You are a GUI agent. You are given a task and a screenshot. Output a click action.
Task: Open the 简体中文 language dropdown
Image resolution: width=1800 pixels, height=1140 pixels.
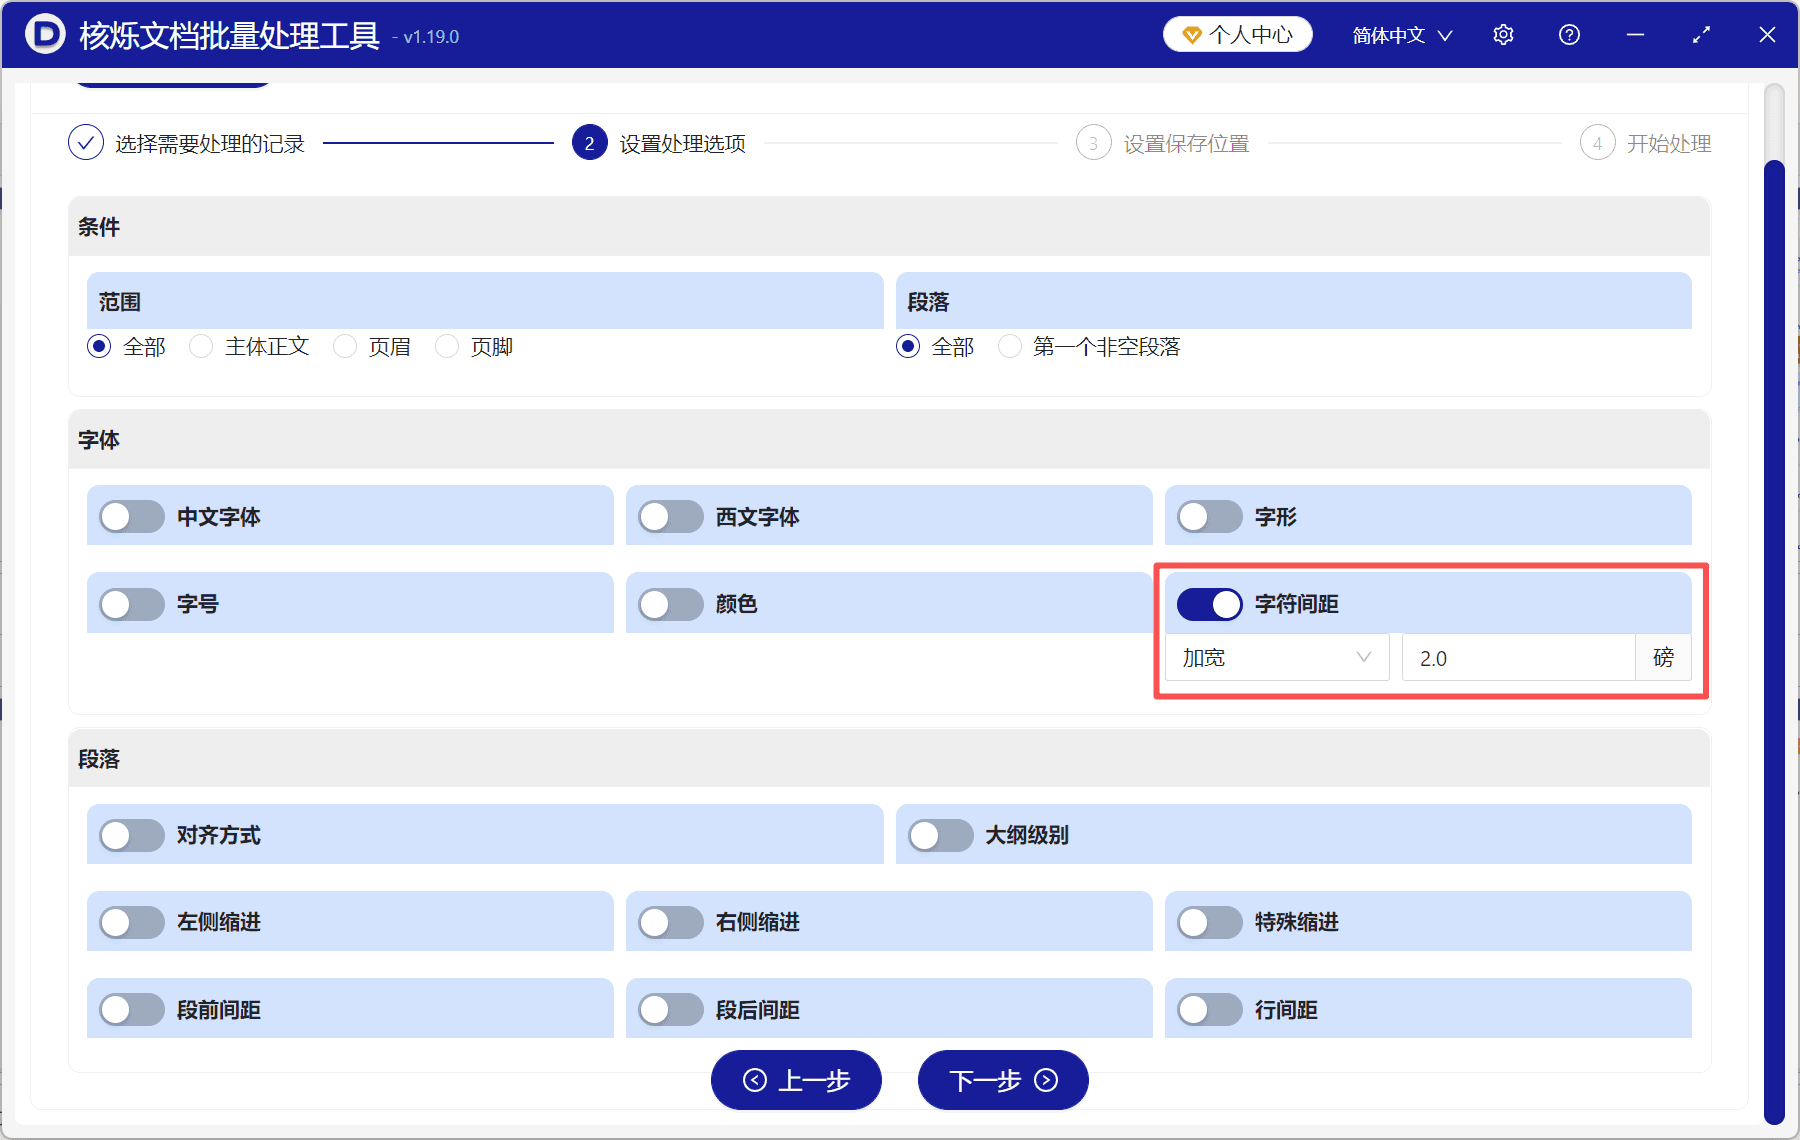pyautogui.click(x=1400, y=34)
